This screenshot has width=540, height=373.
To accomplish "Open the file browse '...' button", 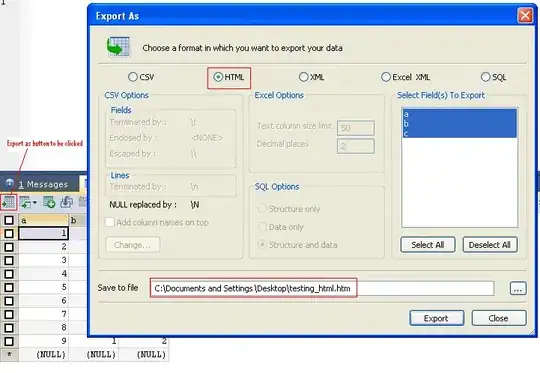I will coord(518,289).
